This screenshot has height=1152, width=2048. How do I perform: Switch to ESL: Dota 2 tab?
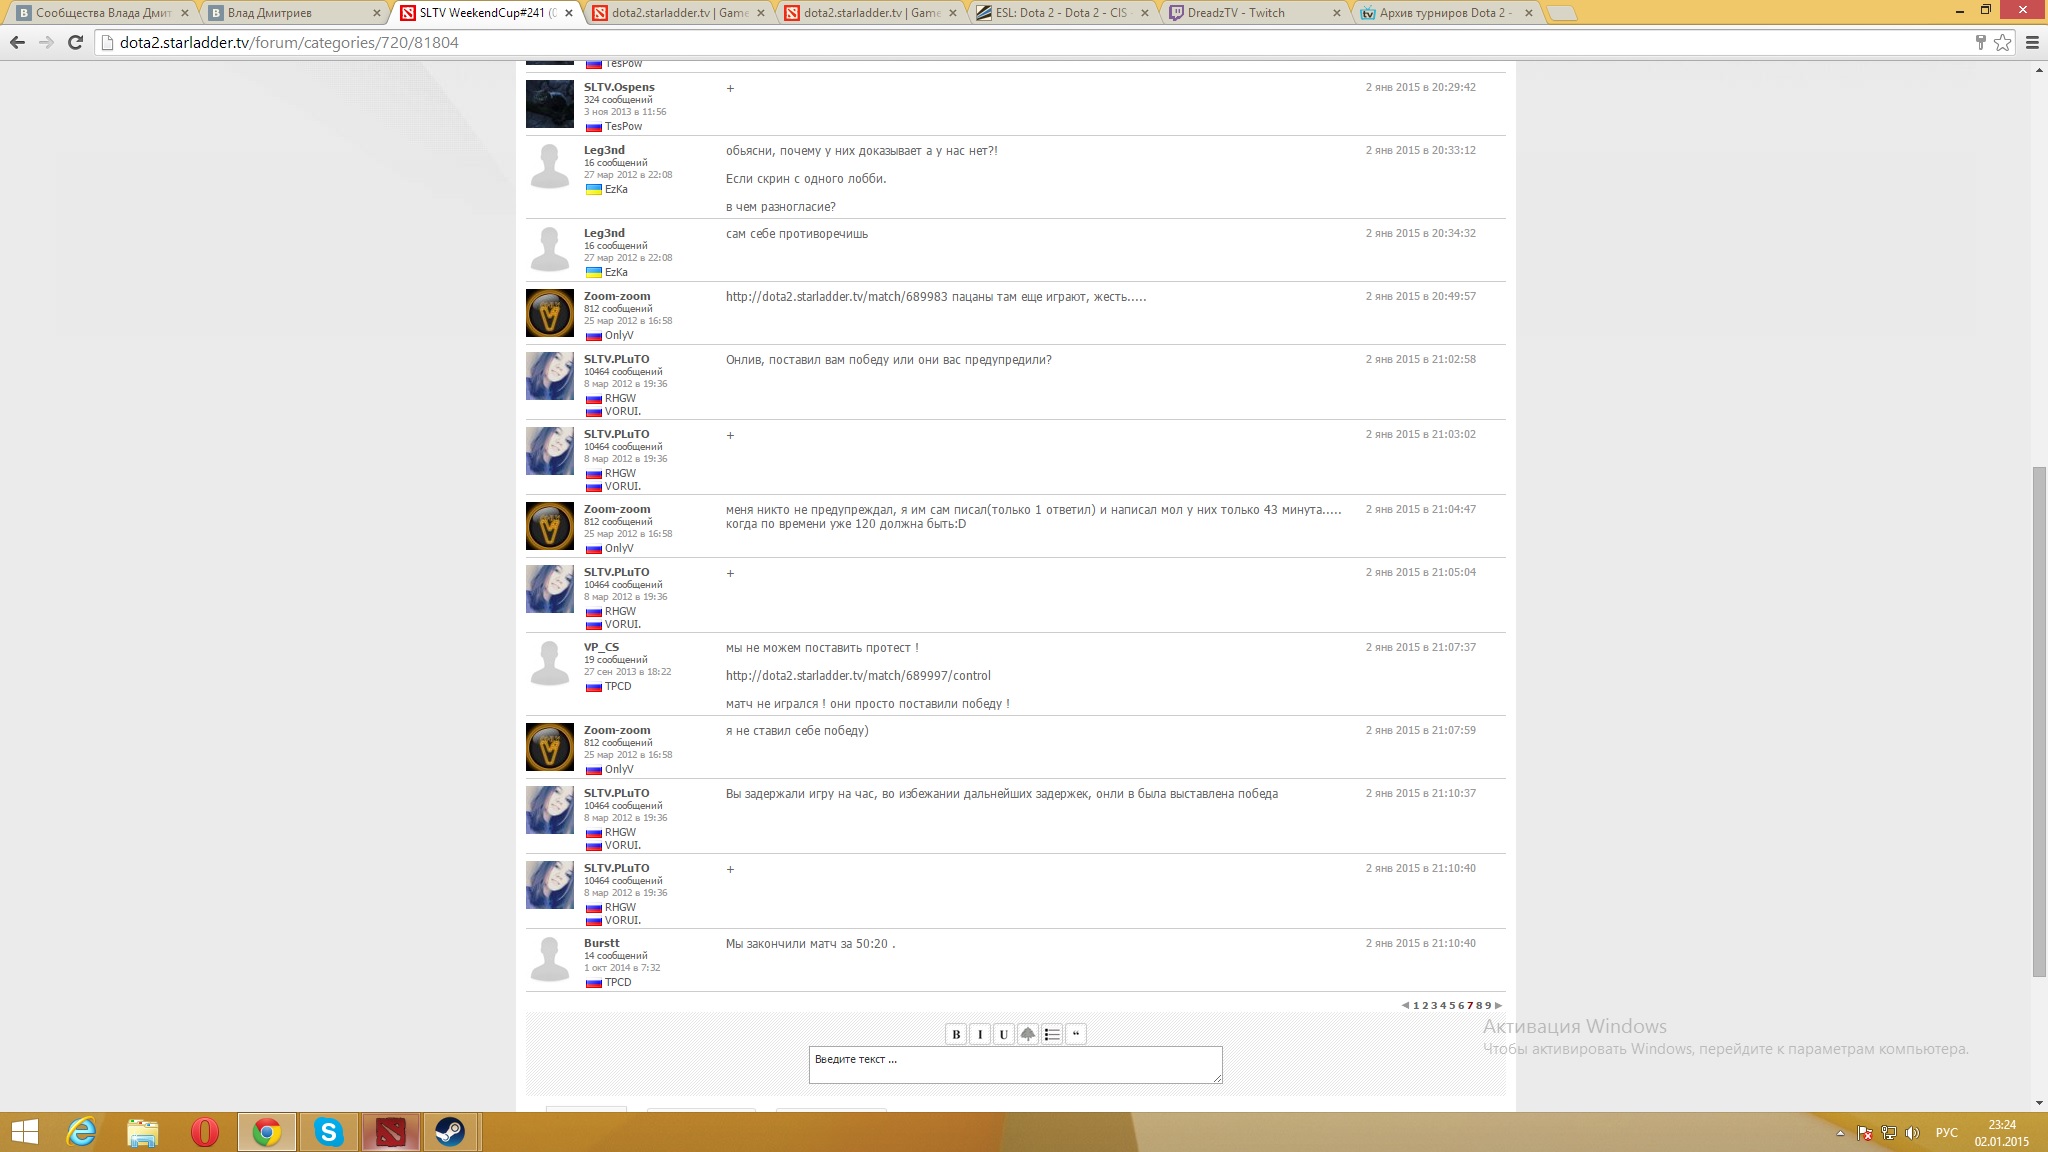(1060, 13)
